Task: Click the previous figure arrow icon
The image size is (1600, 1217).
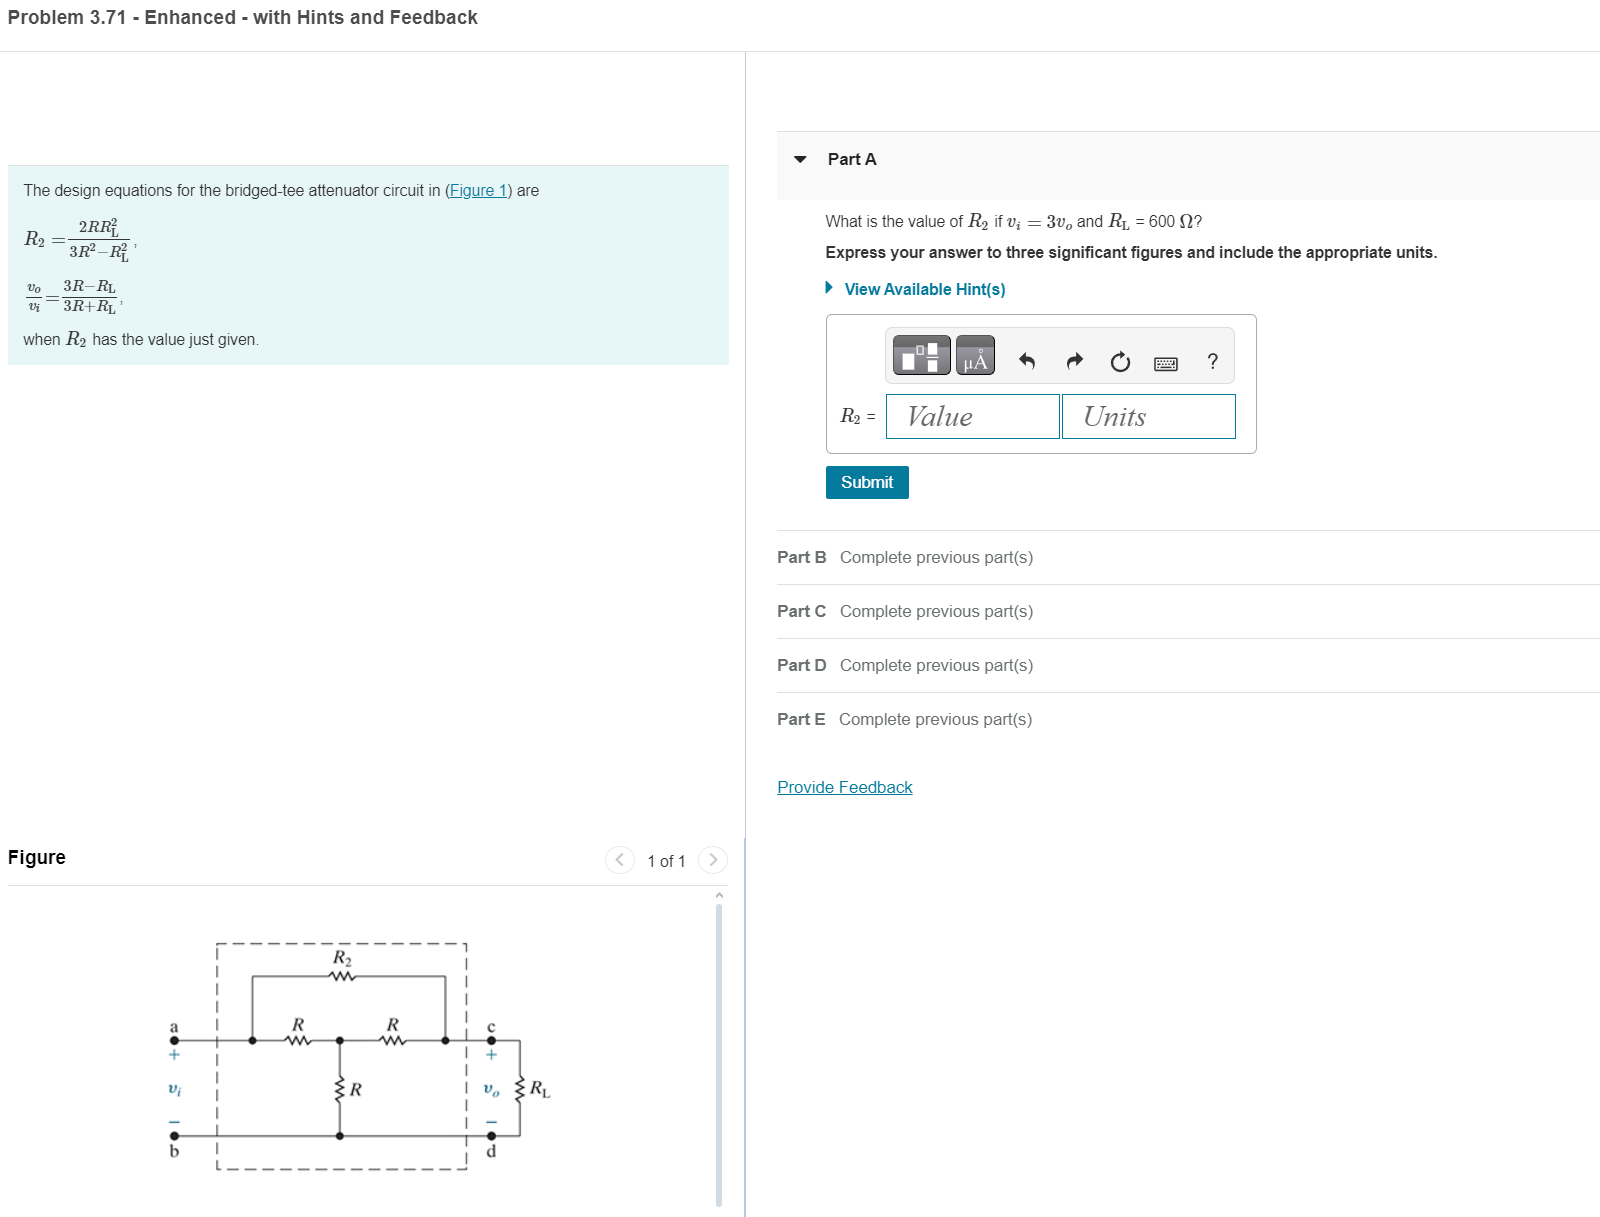Action: (620, 859)
